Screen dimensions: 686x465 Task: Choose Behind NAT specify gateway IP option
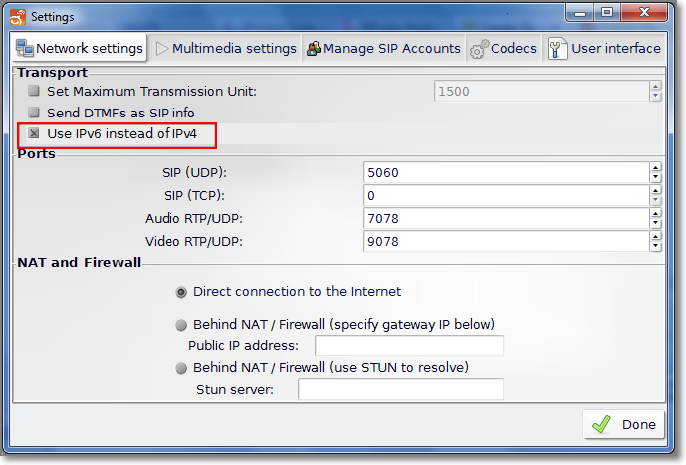click(181, 325)
